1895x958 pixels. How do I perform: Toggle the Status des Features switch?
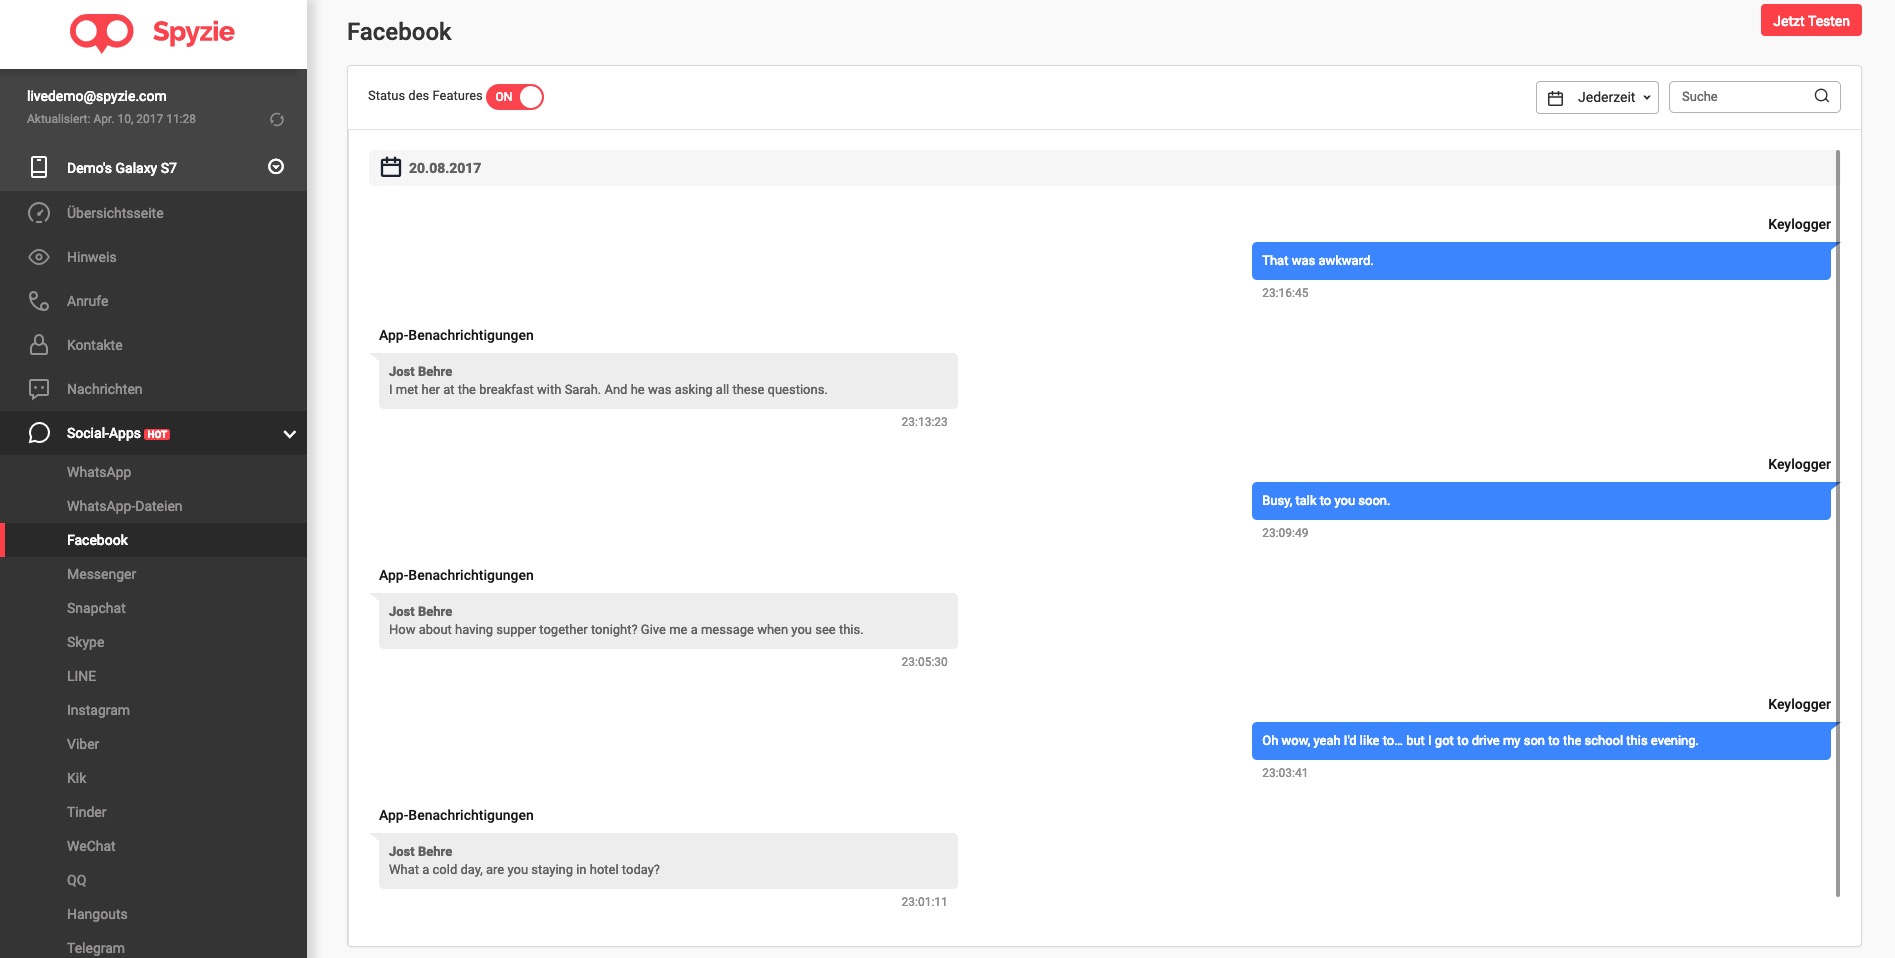(515, 97)
